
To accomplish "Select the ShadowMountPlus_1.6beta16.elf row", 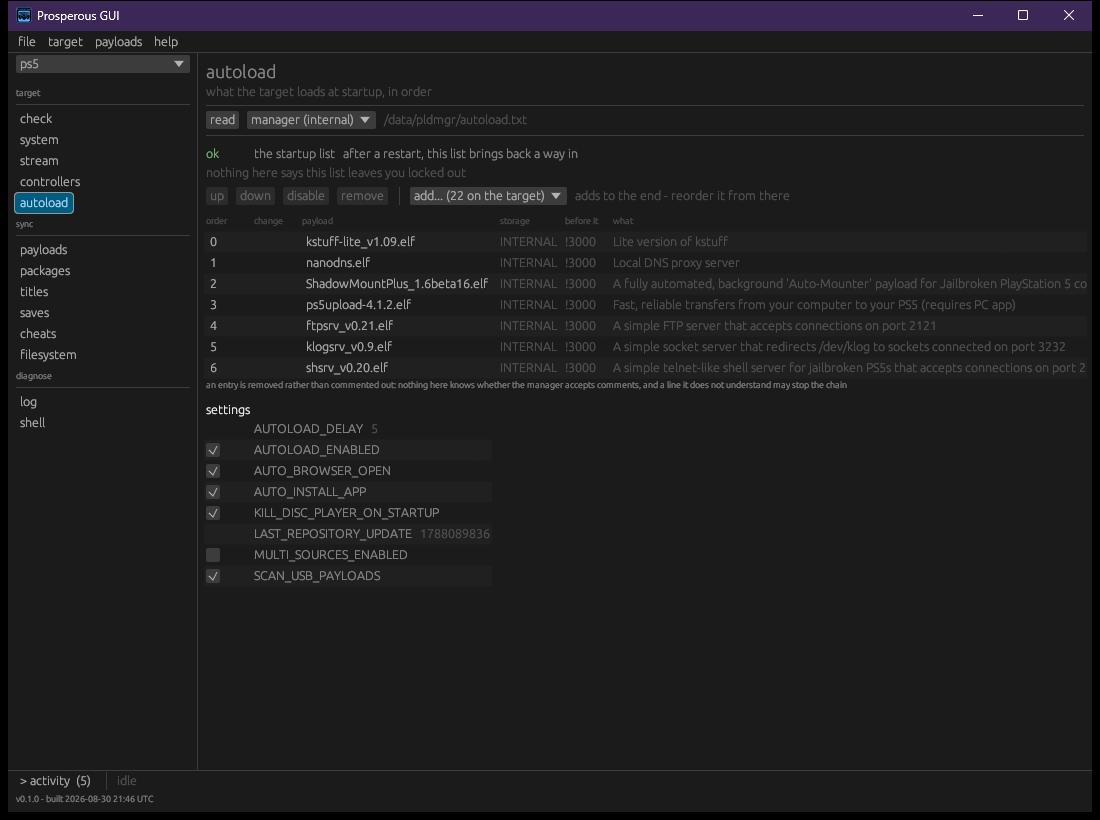I will click(x=645, y=283).
